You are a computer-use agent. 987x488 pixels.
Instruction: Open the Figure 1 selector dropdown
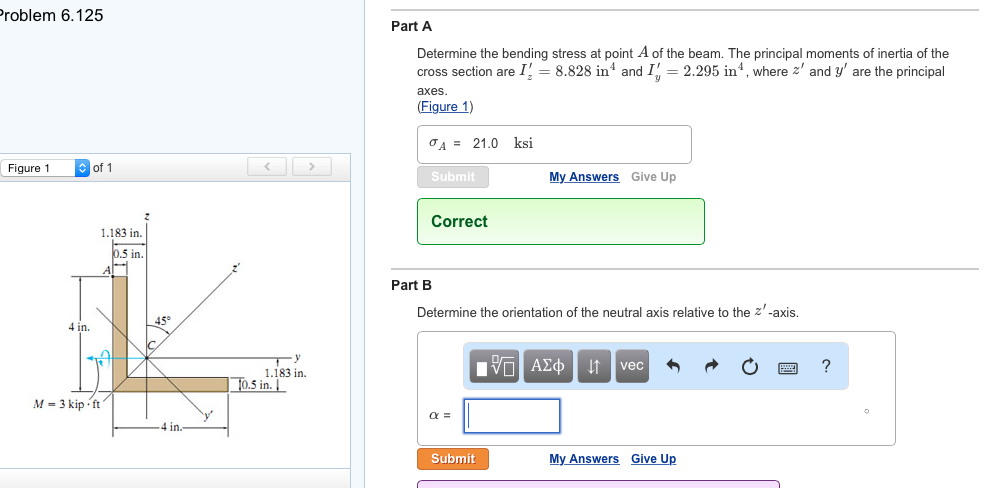pyautogui.click(x=45, y=167)
